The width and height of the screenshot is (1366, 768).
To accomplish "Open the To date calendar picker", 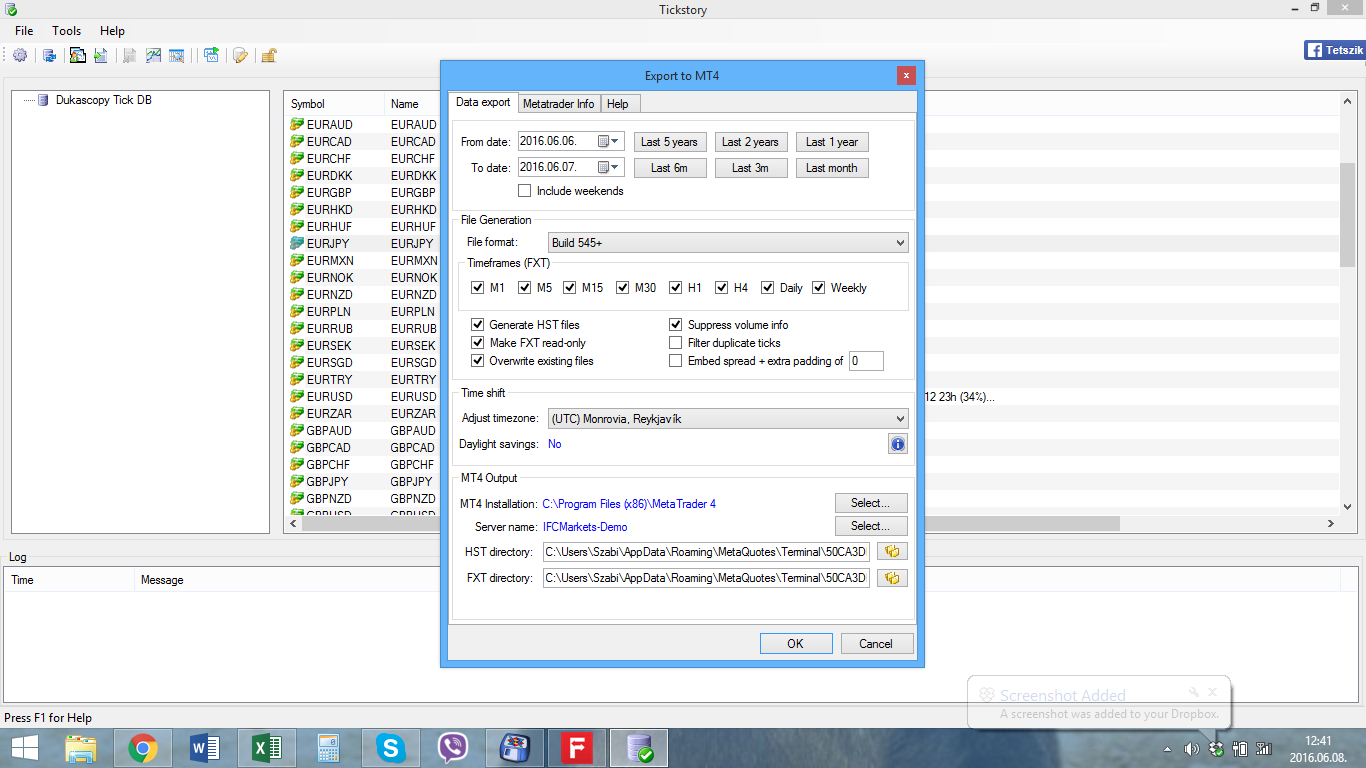I will click(x=609, y=167).
